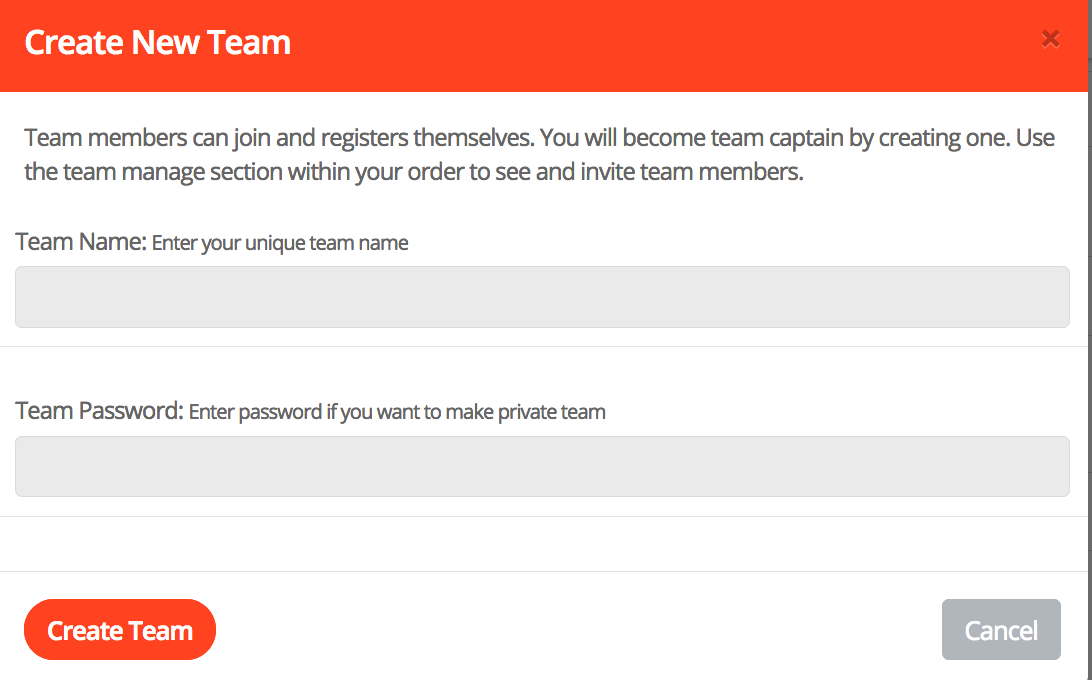Click the blank area above the footer divider
Screen dimensions: 1092x680
[546, 545]
